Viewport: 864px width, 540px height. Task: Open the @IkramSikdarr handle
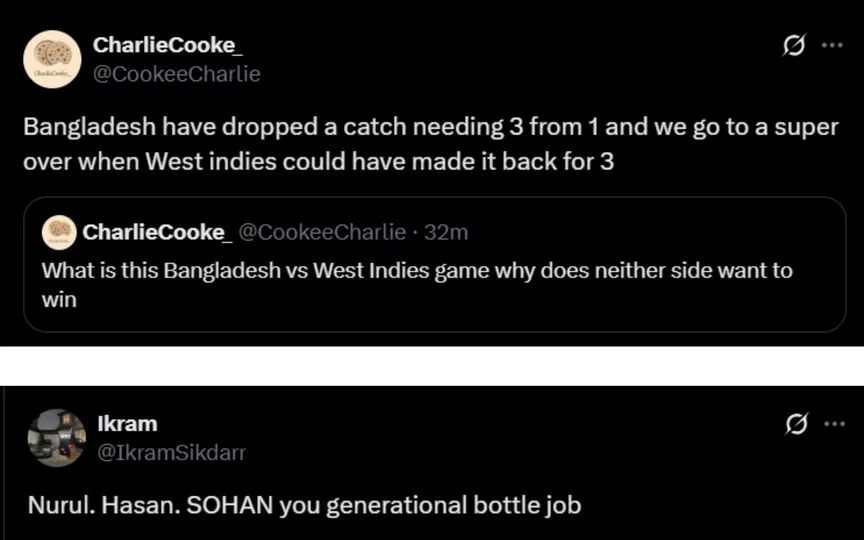tap(171, 453)
